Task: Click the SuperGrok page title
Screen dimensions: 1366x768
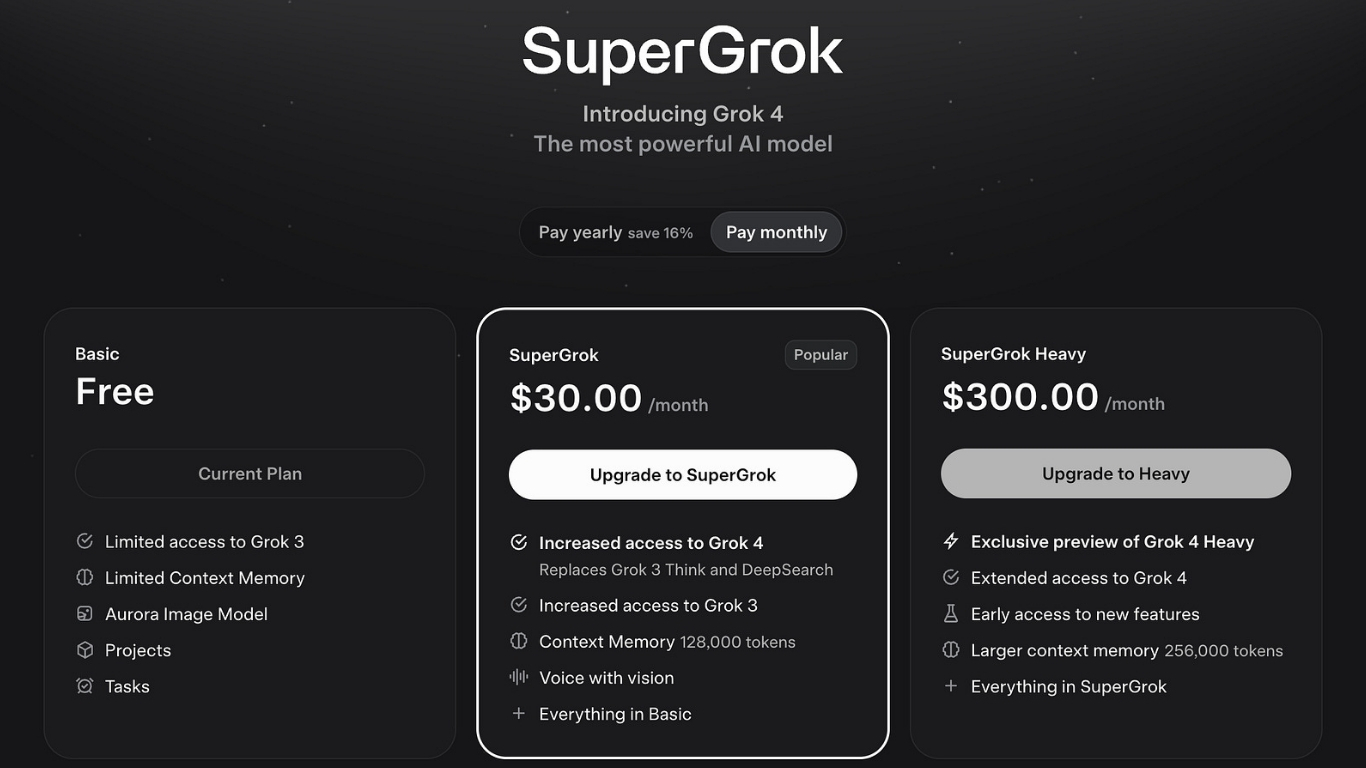Action: pyautogui.click(x=682, y=52)
